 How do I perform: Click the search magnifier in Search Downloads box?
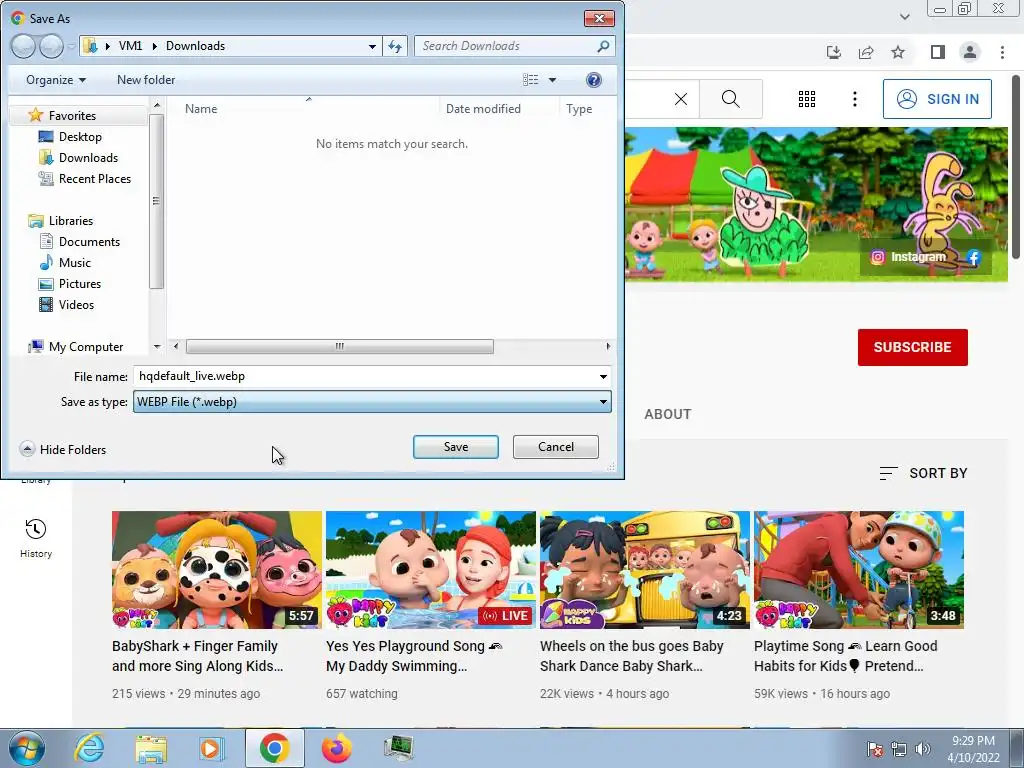[603, 46]
